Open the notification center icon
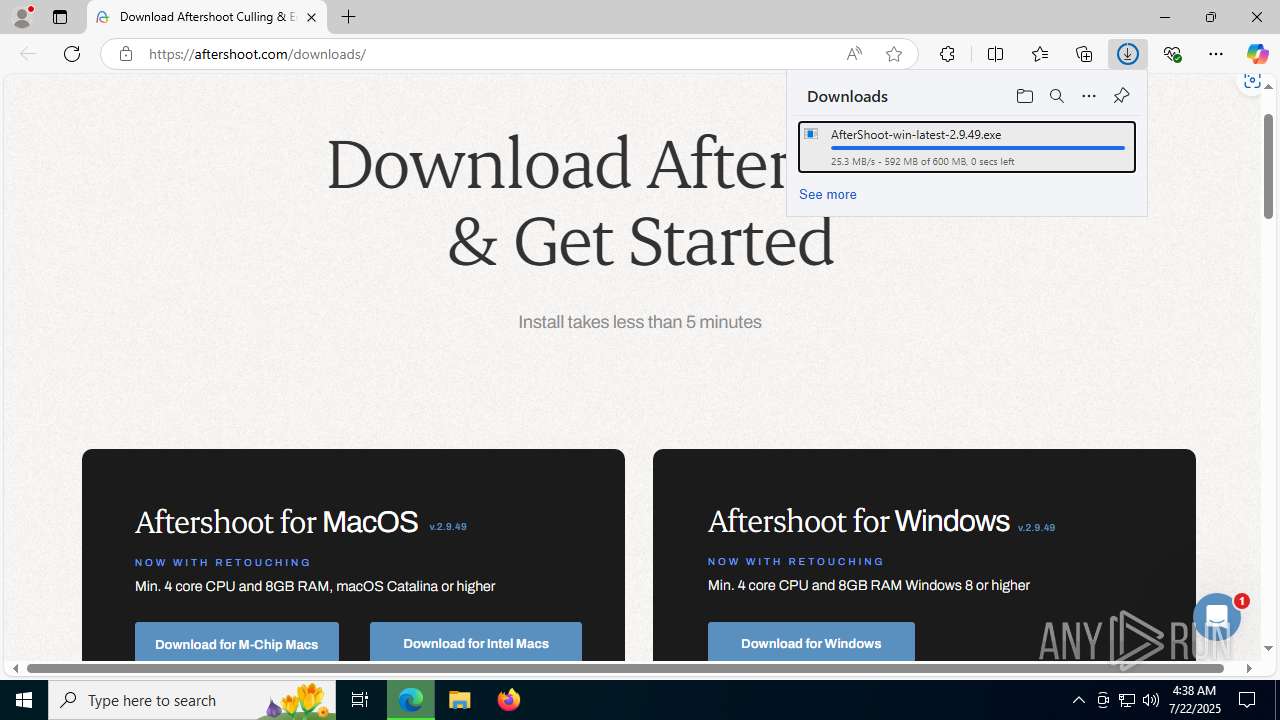 click(1247, 700)
